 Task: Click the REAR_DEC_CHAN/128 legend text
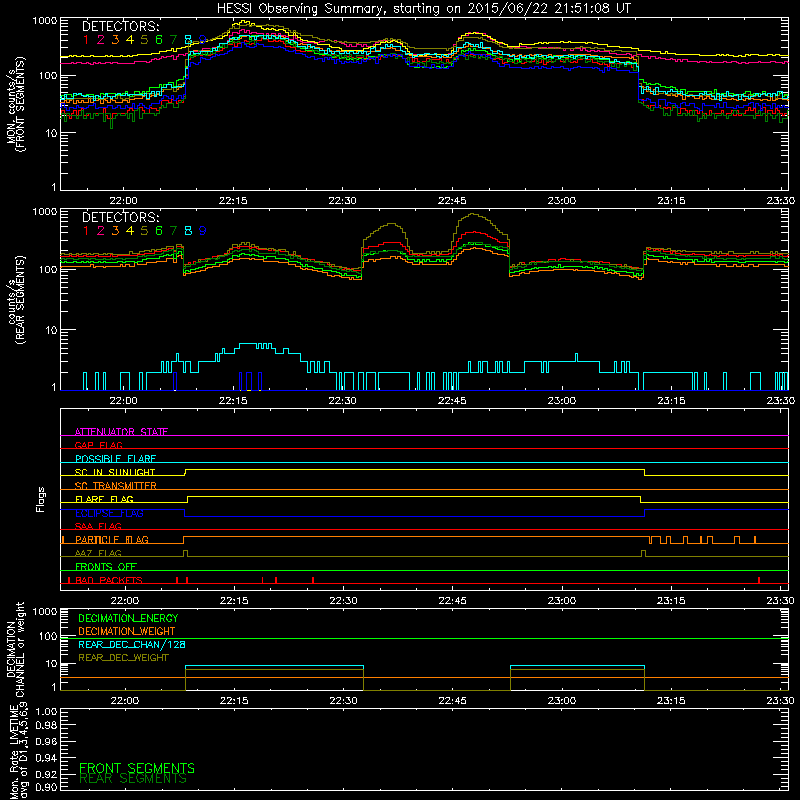pyautogui.click(x=132, y=644)
